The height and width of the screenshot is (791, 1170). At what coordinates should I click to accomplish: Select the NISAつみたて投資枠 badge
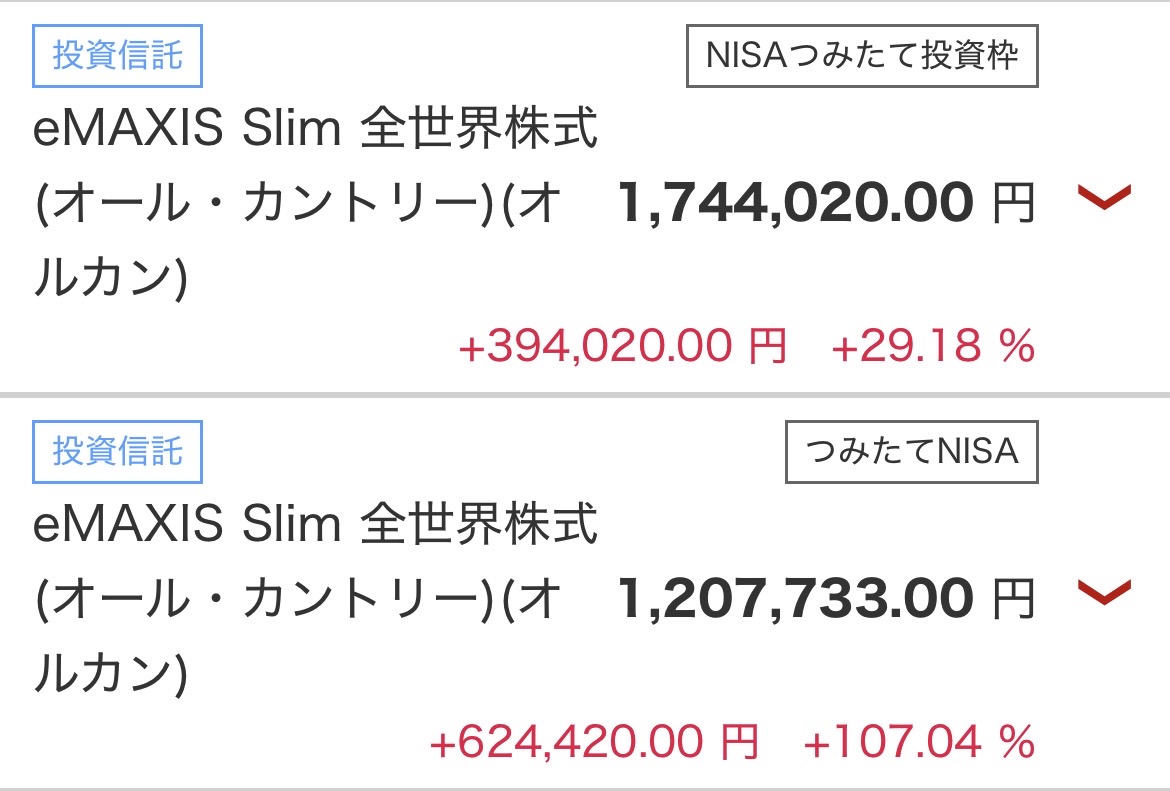tap(862, 56)
